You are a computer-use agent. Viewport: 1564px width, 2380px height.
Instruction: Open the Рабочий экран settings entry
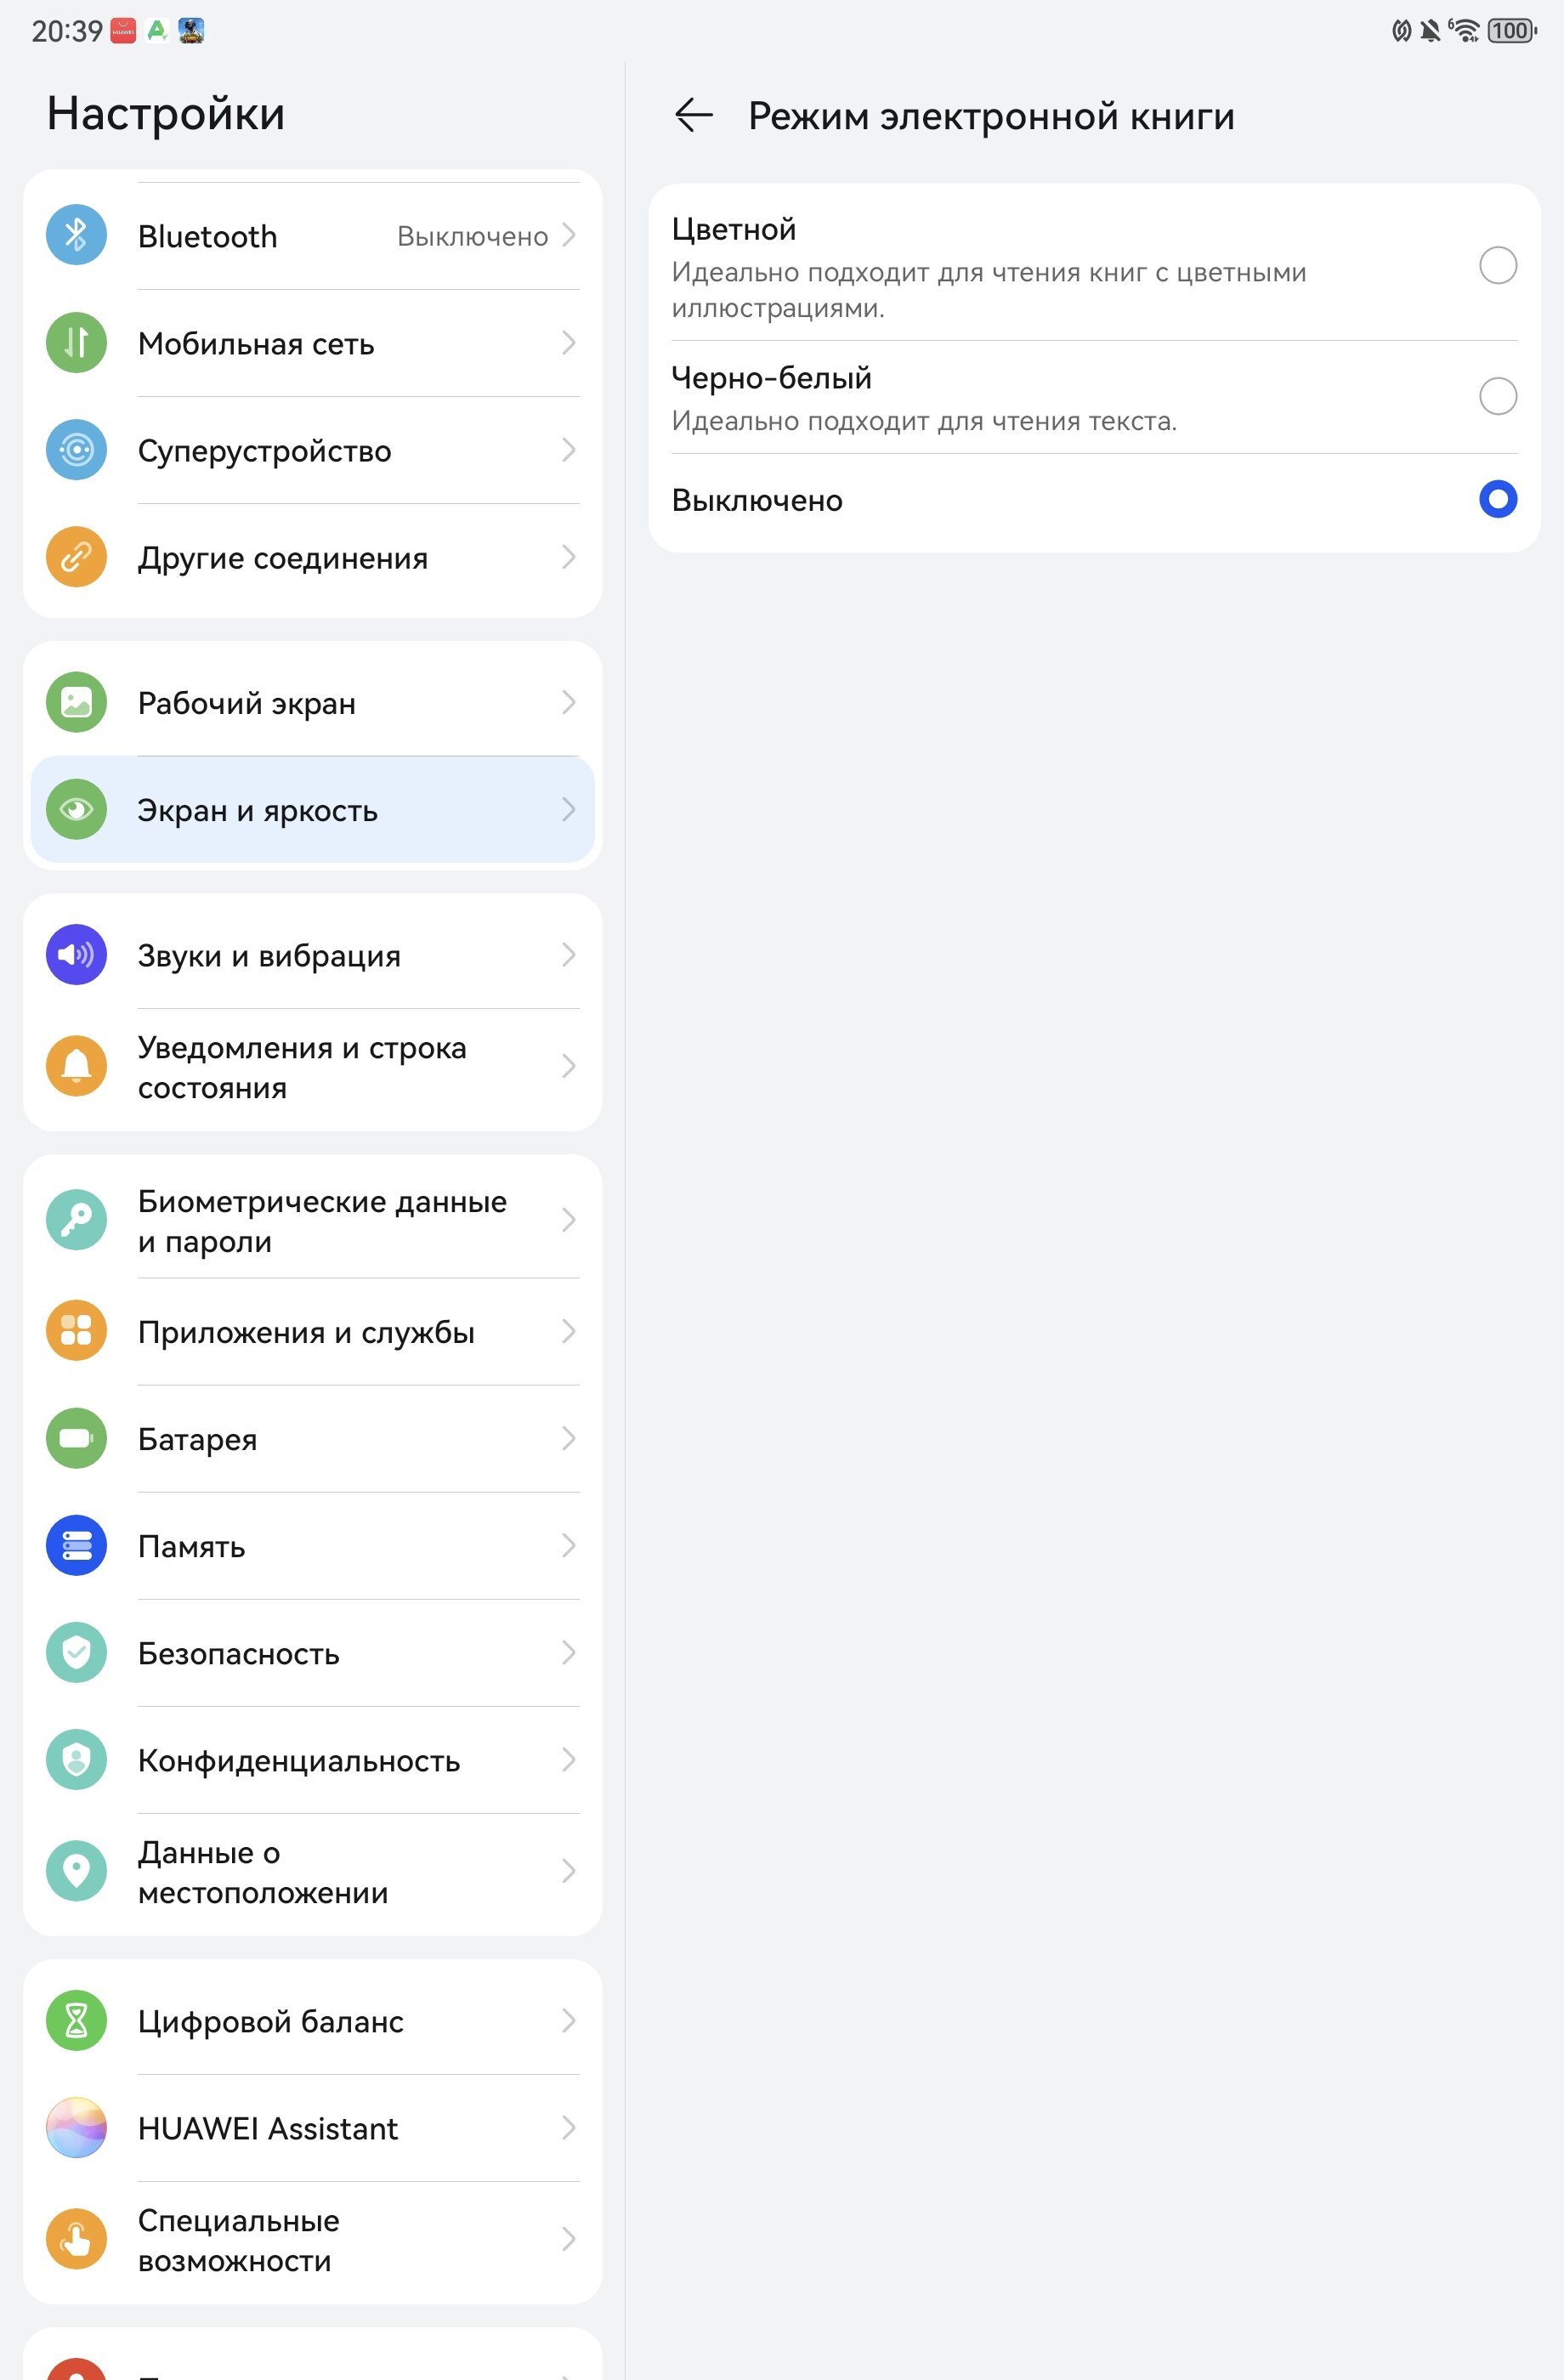click(312, 703)
